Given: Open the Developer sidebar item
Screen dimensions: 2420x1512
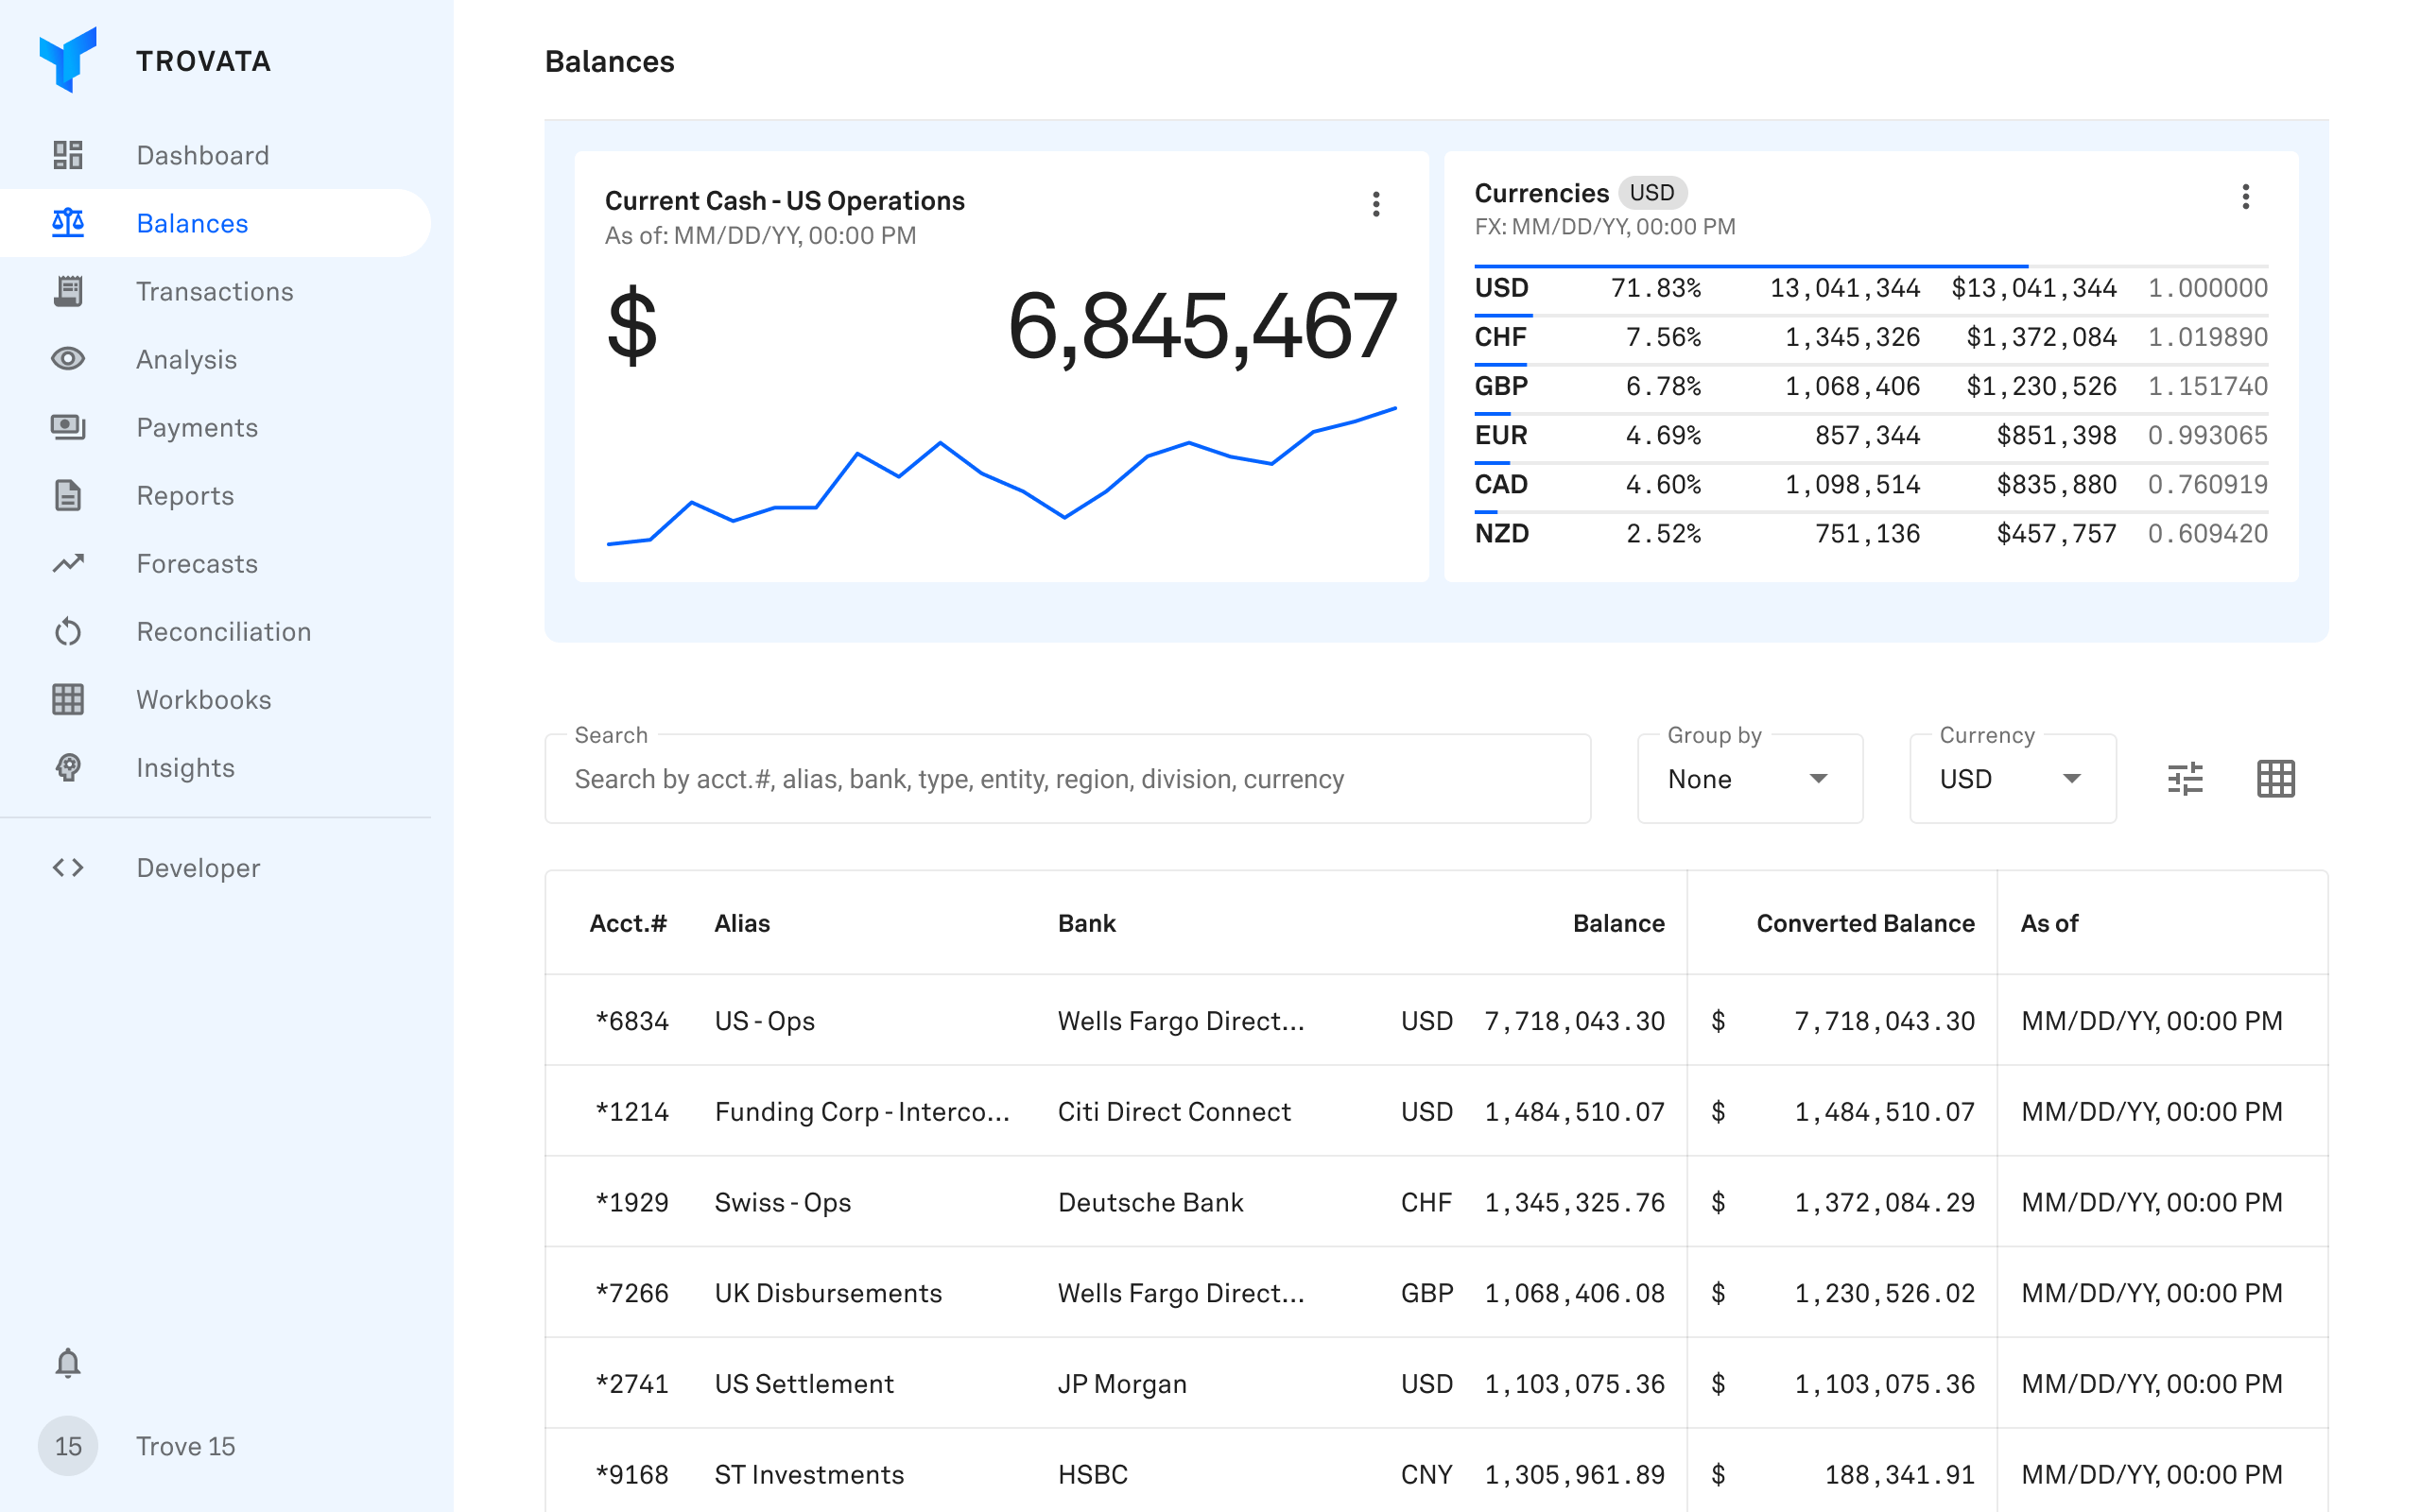Looking at the screenshot, I should (x=198, y=868).
